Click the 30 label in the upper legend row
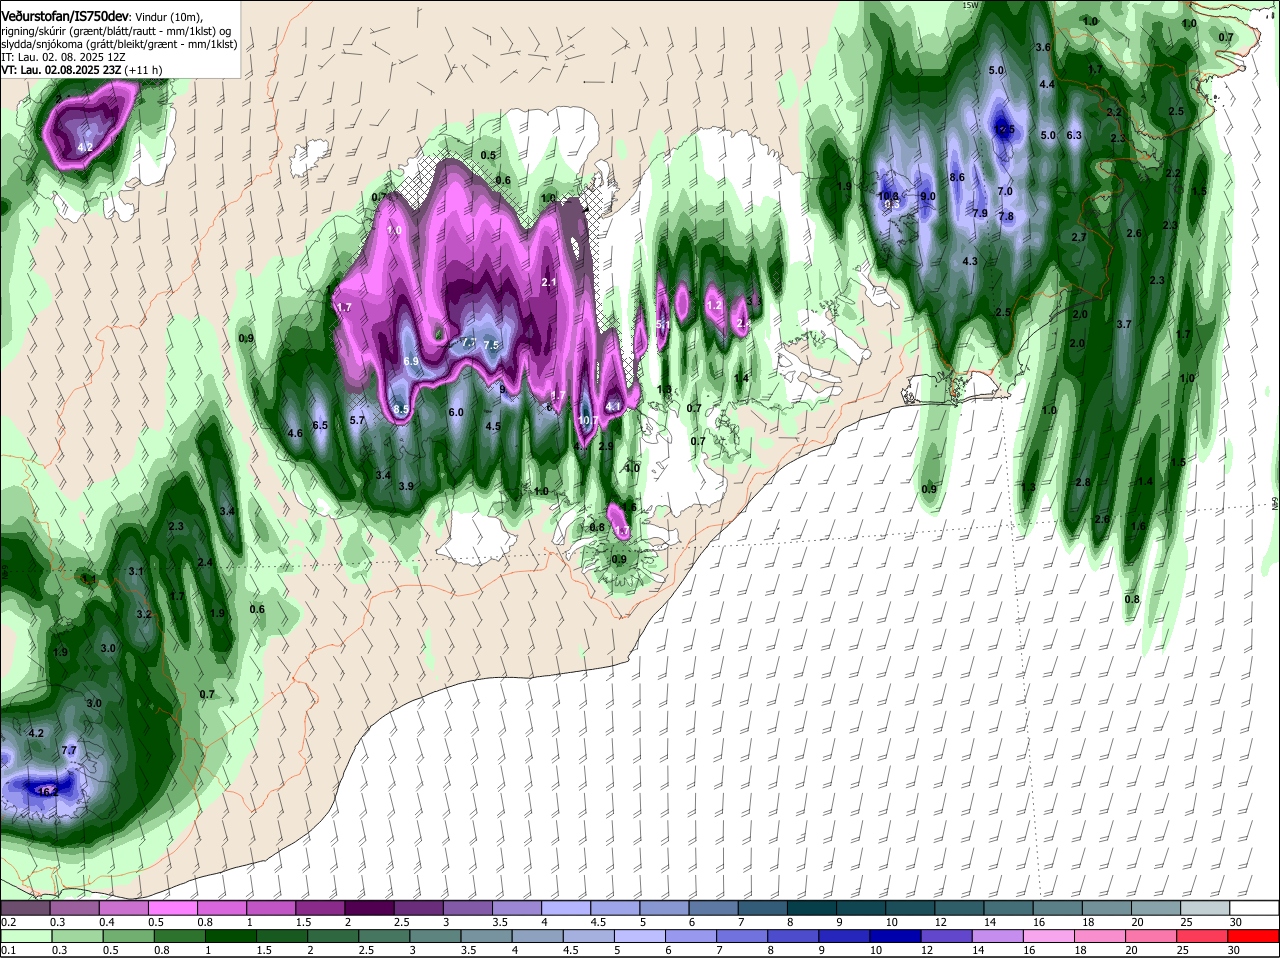This screenshot has width=1280, height=958. (x=1235, y=922)
